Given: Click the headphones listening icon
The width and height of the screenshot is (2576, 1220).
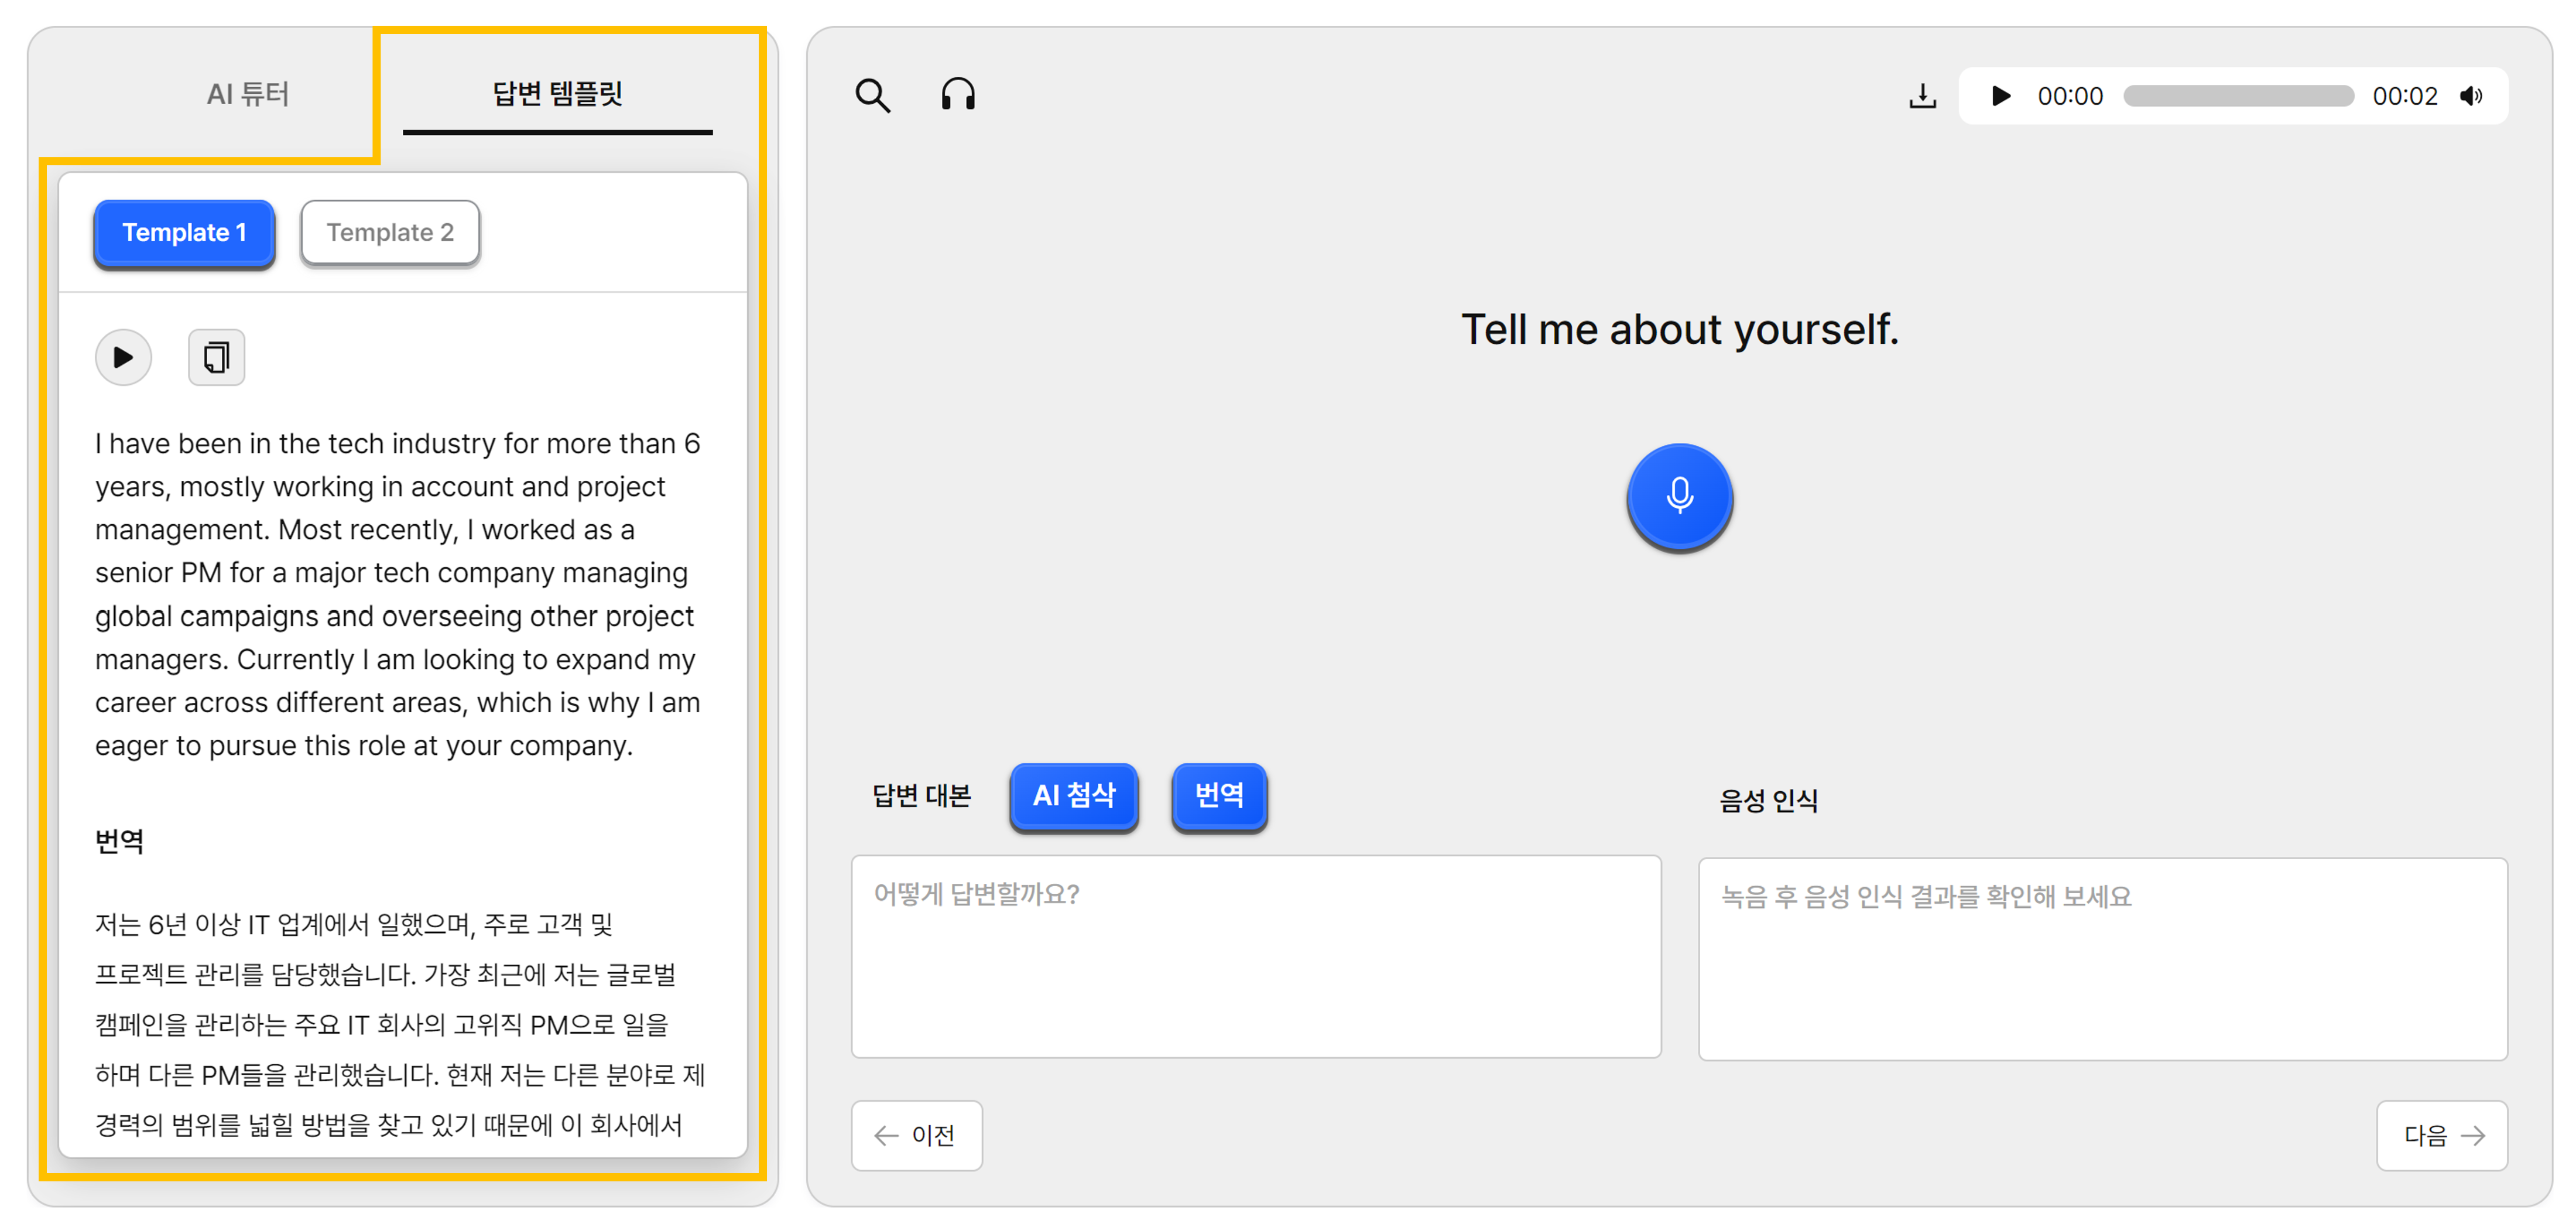Looking at the screenshot, I should [958, 95].
